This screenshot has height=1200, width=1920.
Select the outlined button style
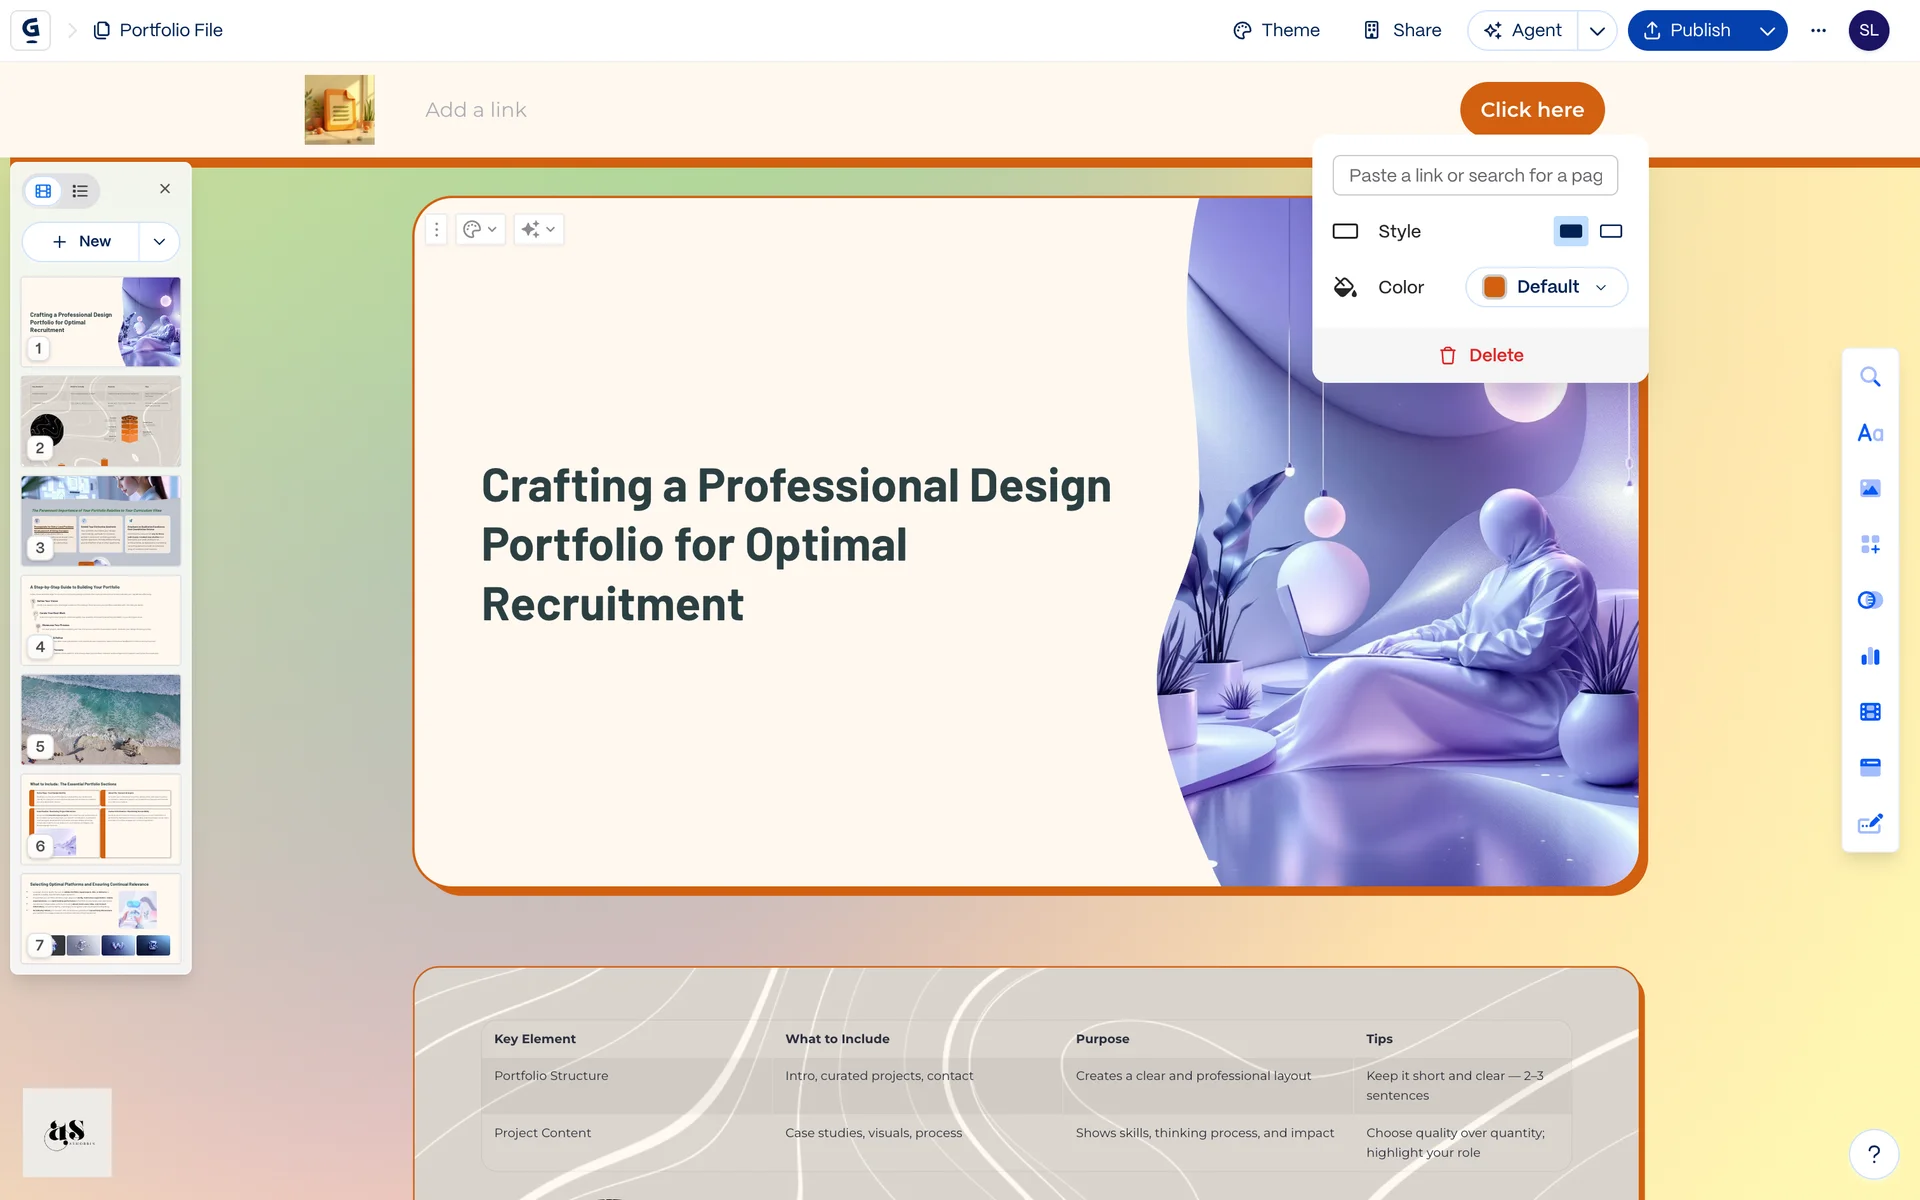point(1611,231)
